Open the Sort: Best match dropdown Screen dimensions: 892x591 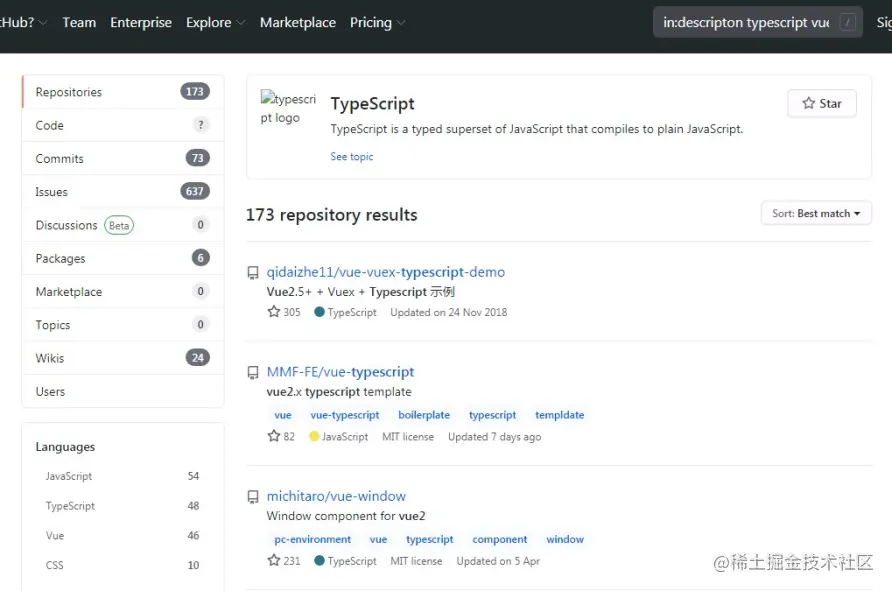(816, 213)
